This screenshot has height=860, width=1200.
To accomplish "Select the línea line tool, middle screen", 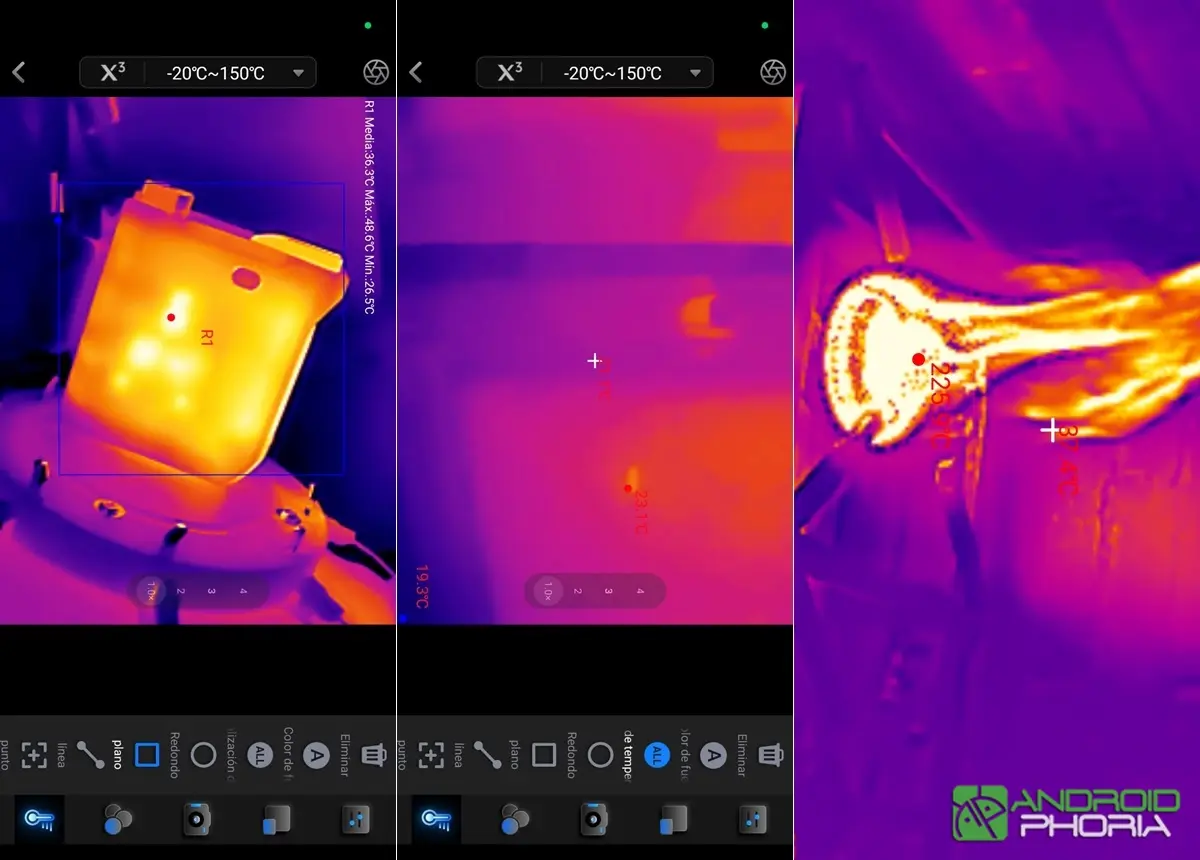I will click(x=487, y=755).
